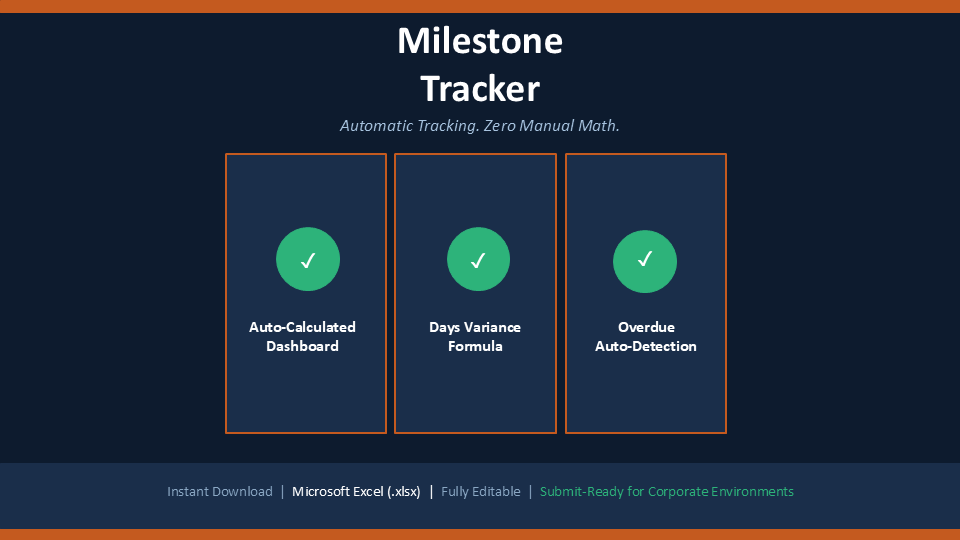Click the orange bar at the top
960x540 pixels.
coord(480,6)
